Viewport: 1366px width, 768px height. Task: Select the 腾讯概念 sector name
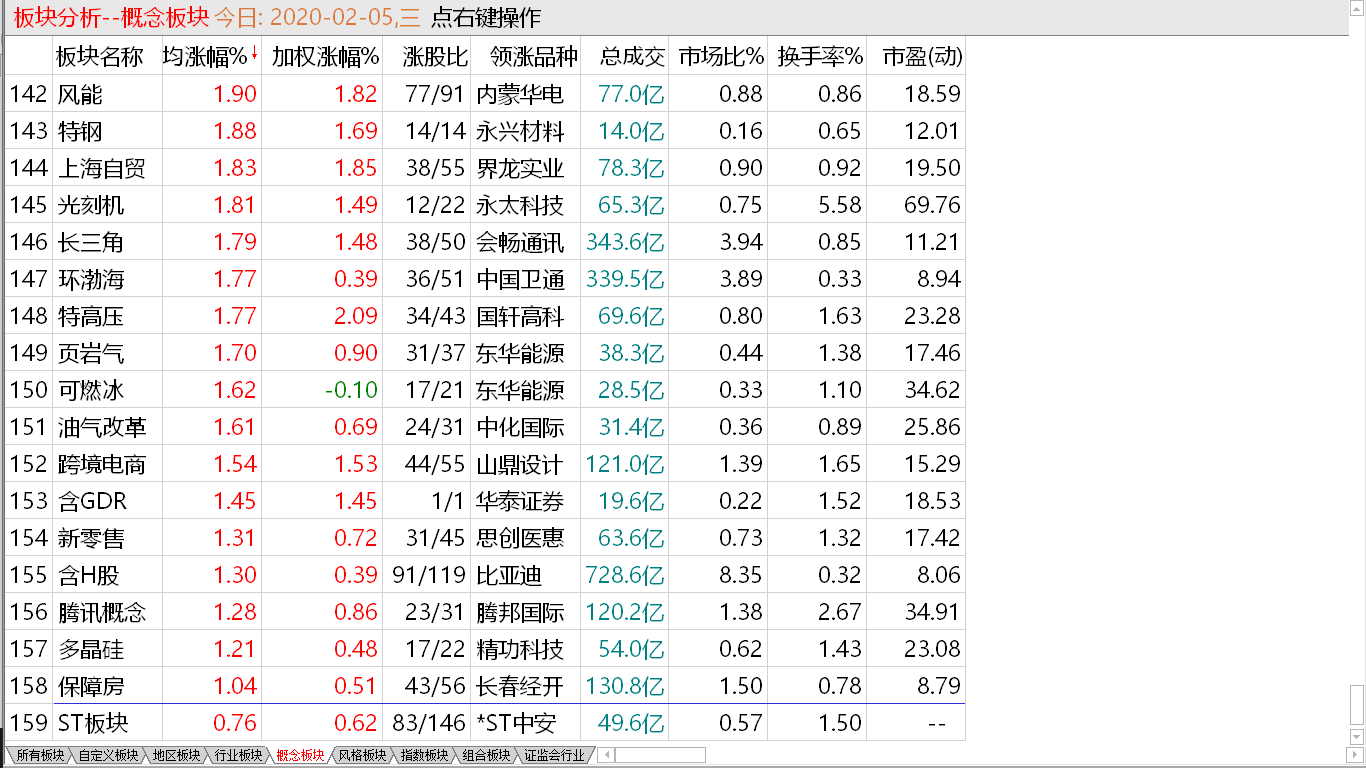pos(101,612)
